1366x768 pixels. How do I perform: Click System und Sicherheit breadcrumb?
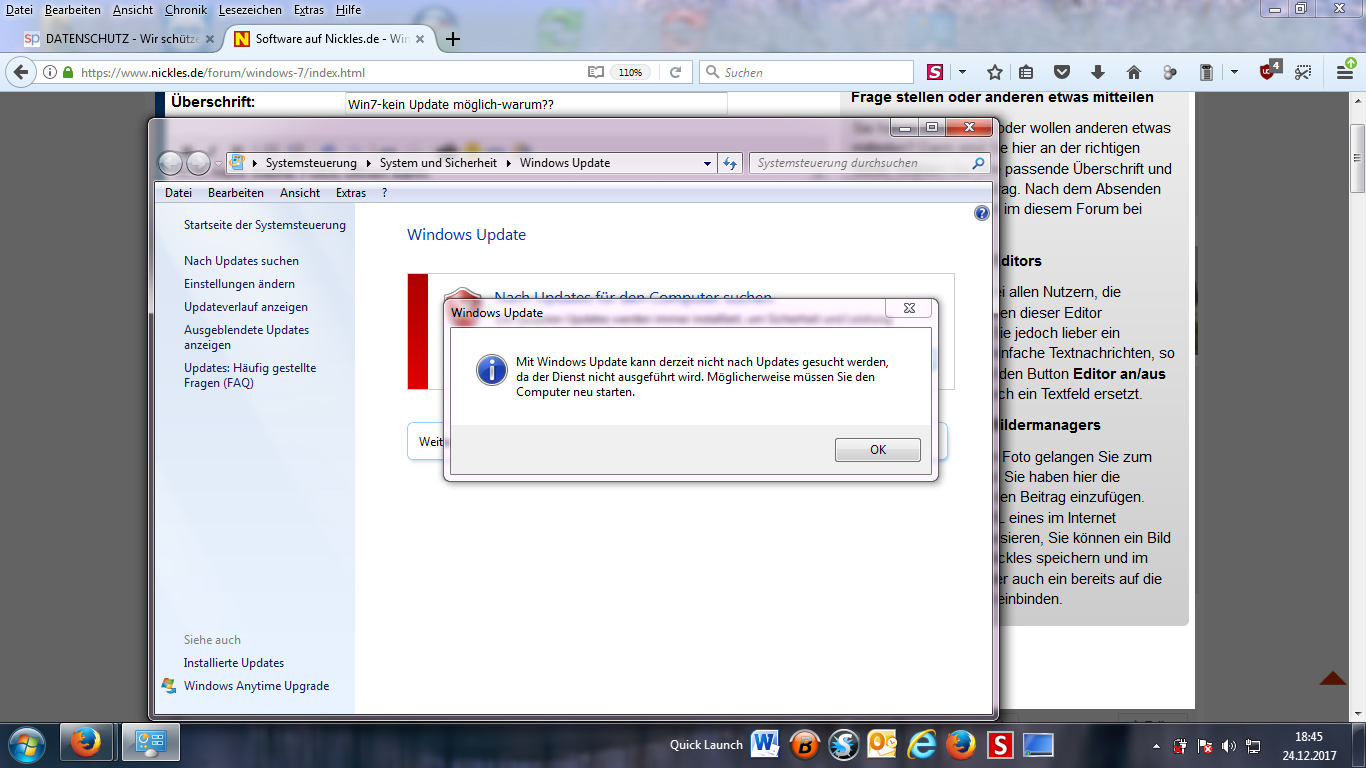[438, 163]
